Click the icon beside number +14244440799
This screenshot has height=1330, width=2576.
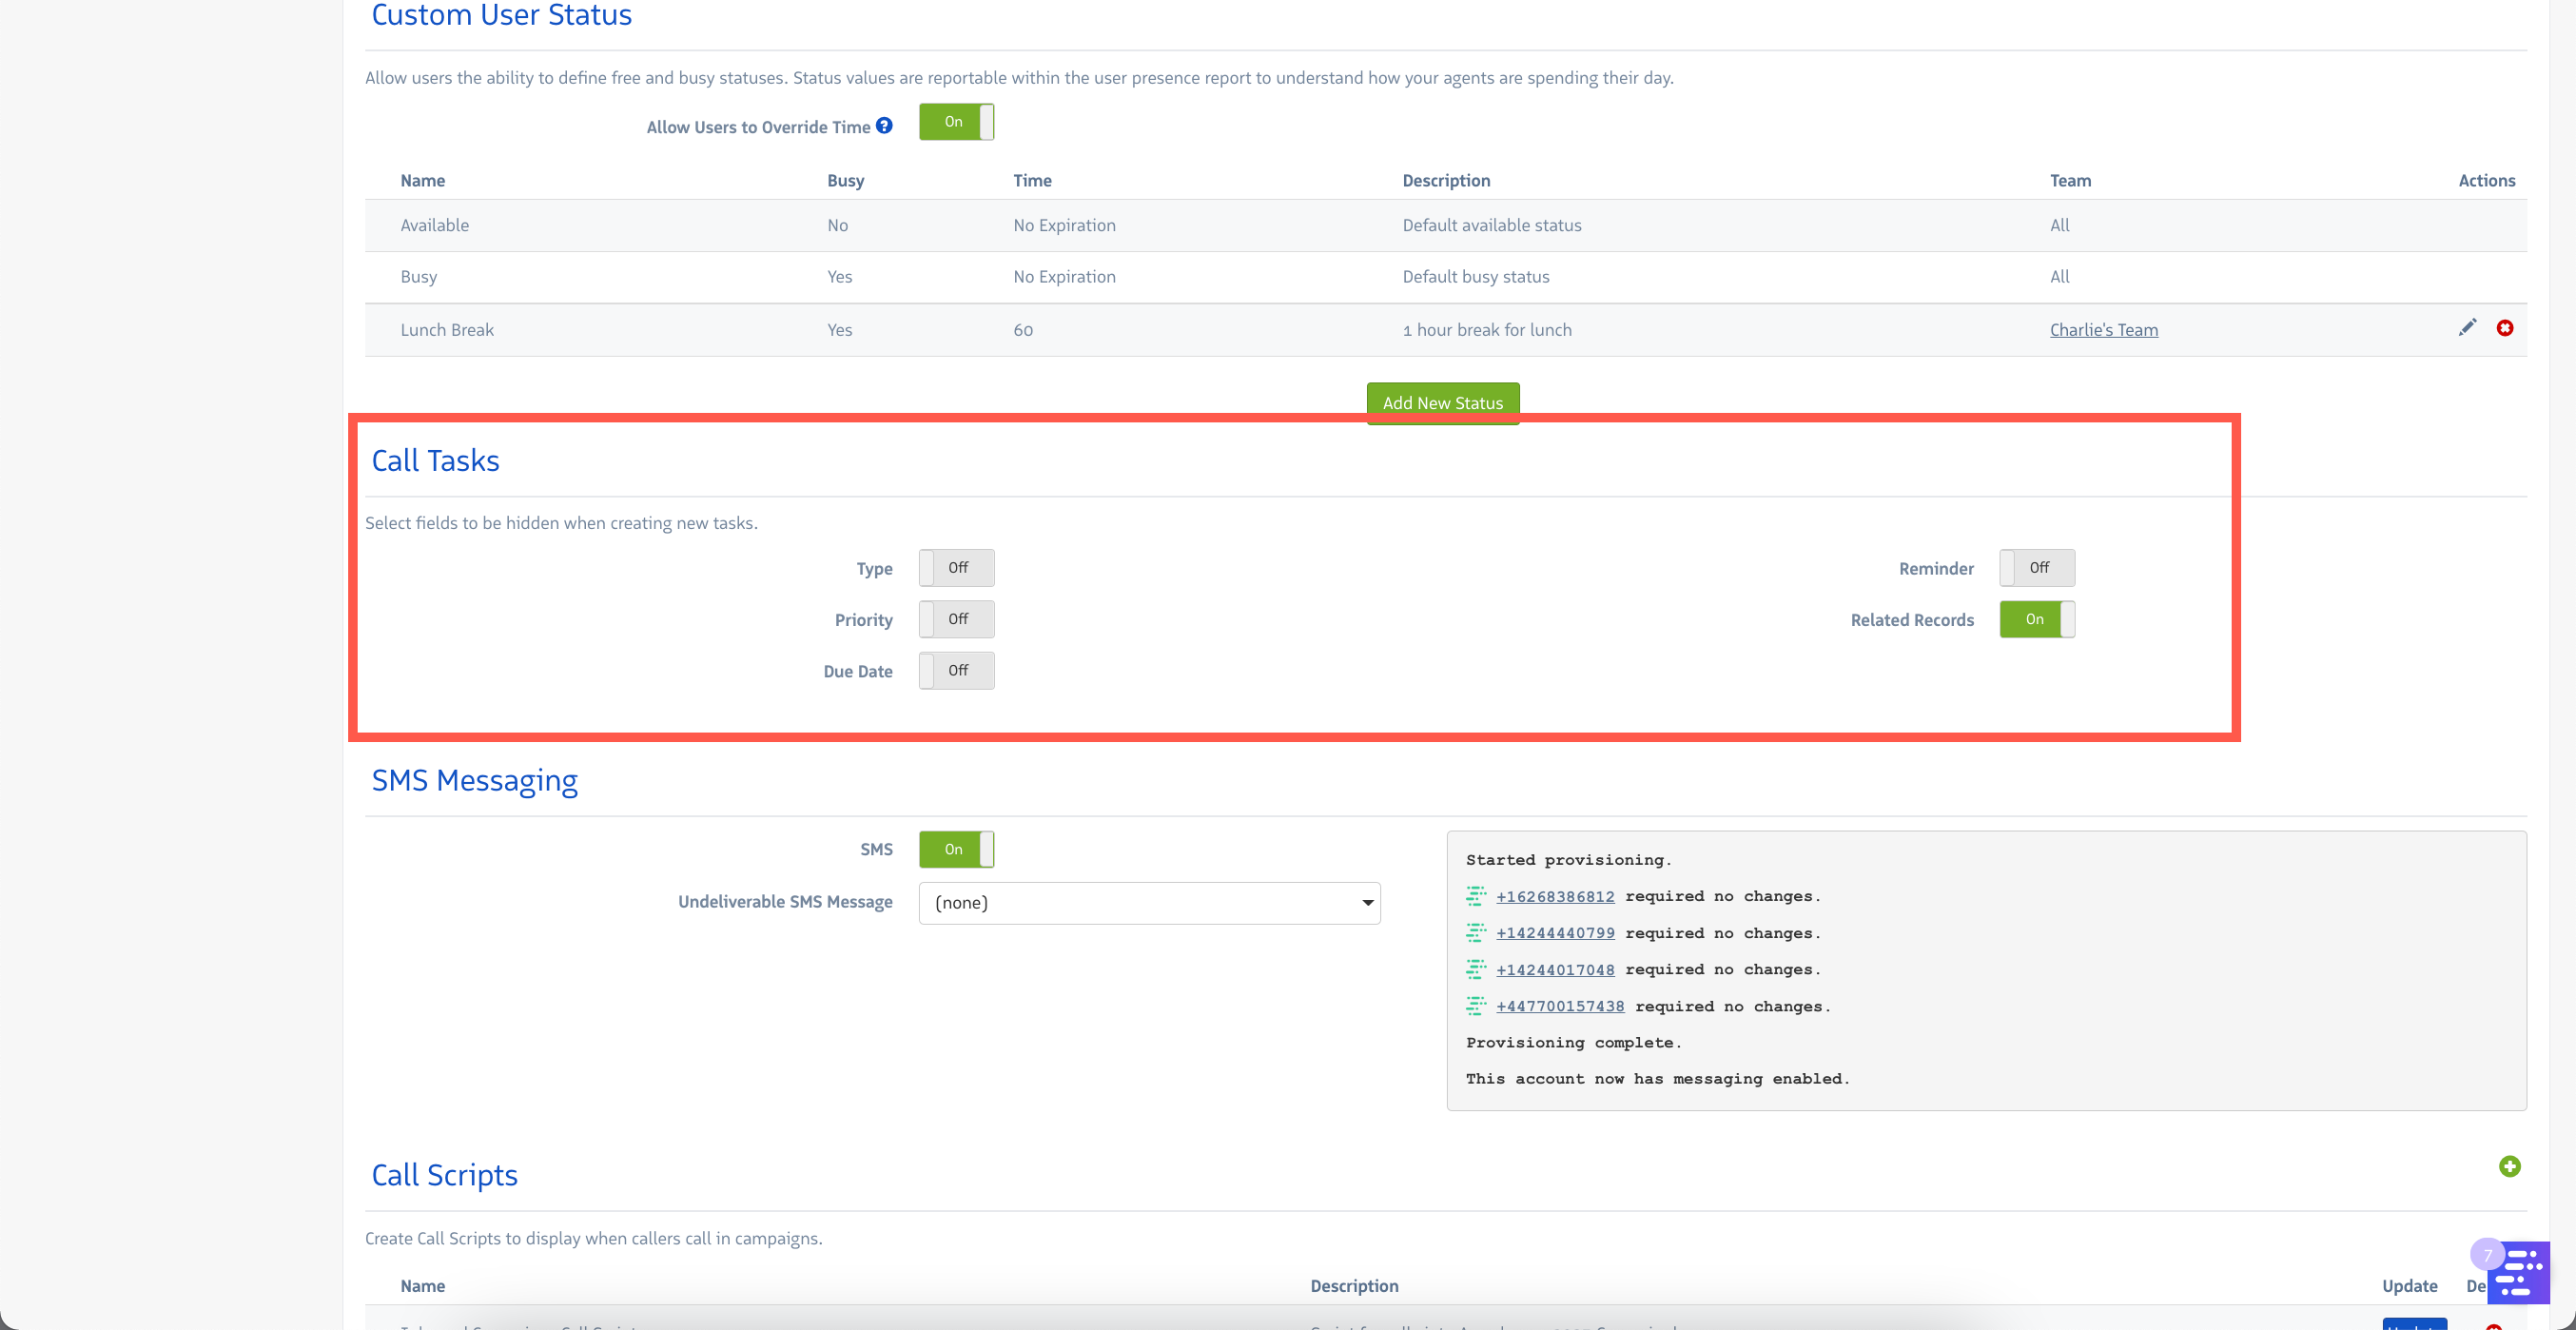point(1476,932)
